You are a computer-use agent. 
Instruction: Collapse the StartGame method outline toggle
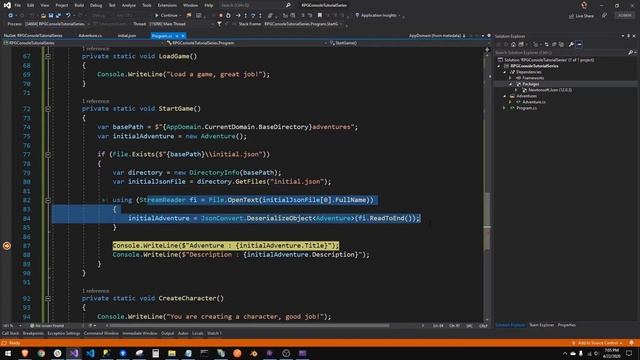pyautogui.click(x=48, y=109)
